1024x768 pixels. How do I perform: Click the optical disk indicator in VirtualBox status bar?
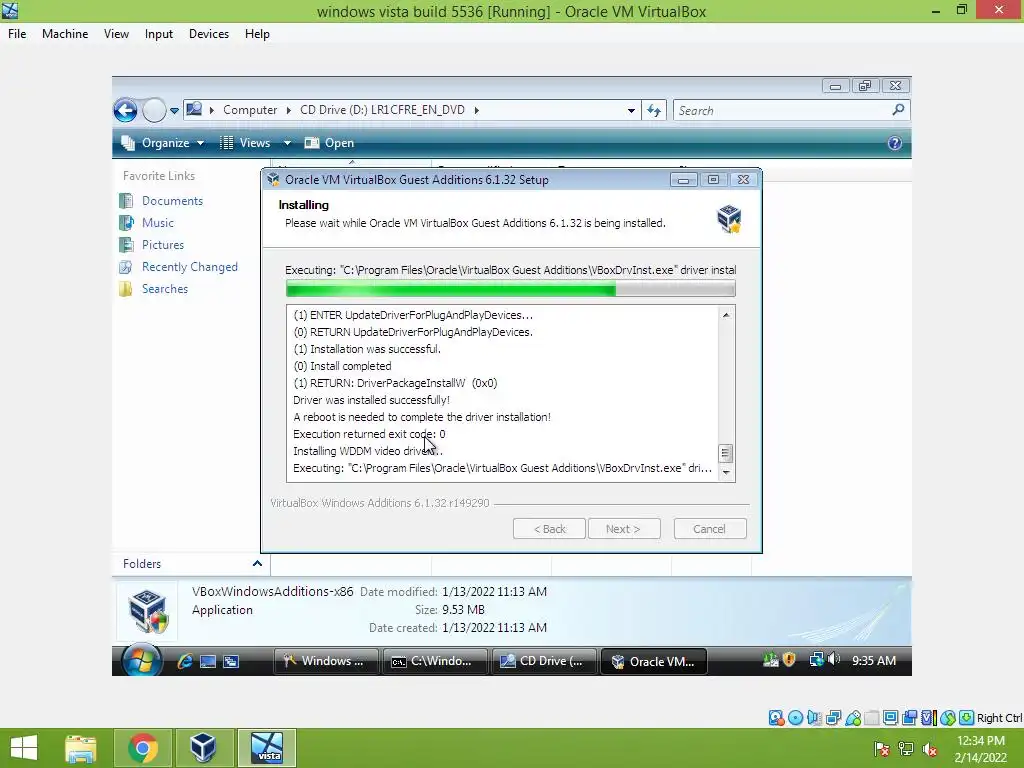[795, 718]
